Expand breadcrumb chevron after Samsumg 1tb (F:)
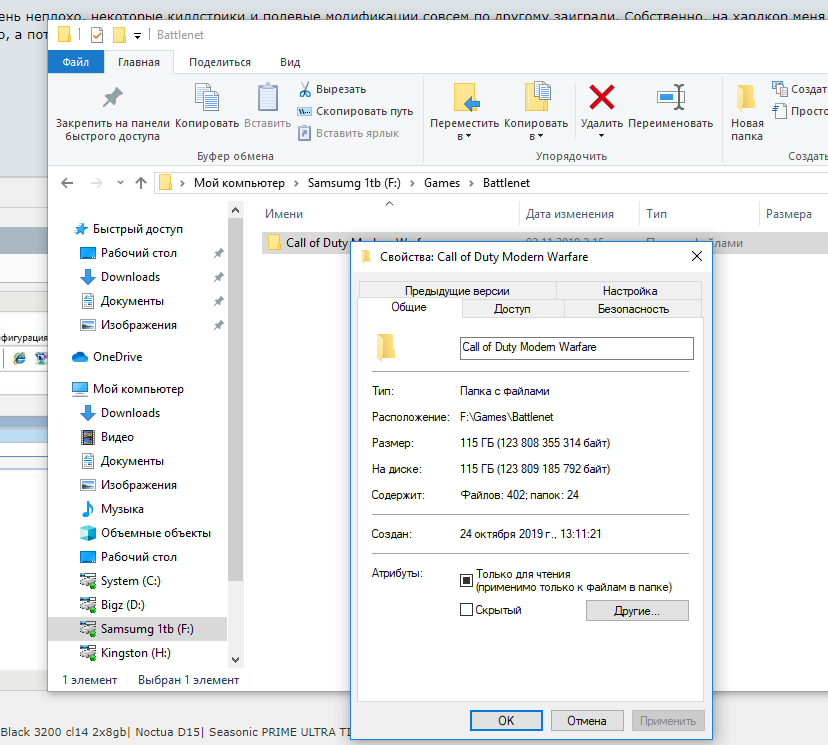 [412, 183]
